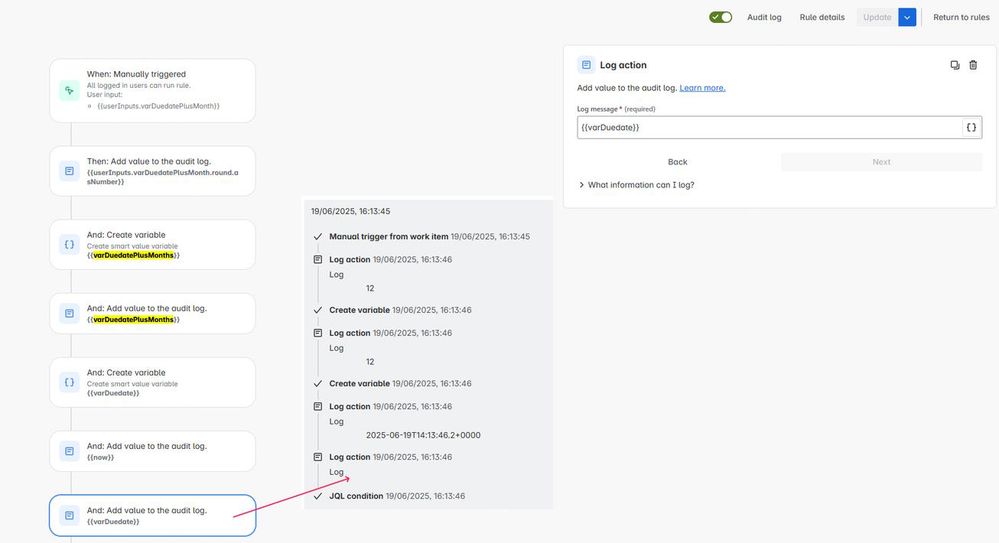Toggle the rule enabled switch
Image resolution: width=999 pixels, height=543 pixels.
pyautogui.click(x=720, y=17)
